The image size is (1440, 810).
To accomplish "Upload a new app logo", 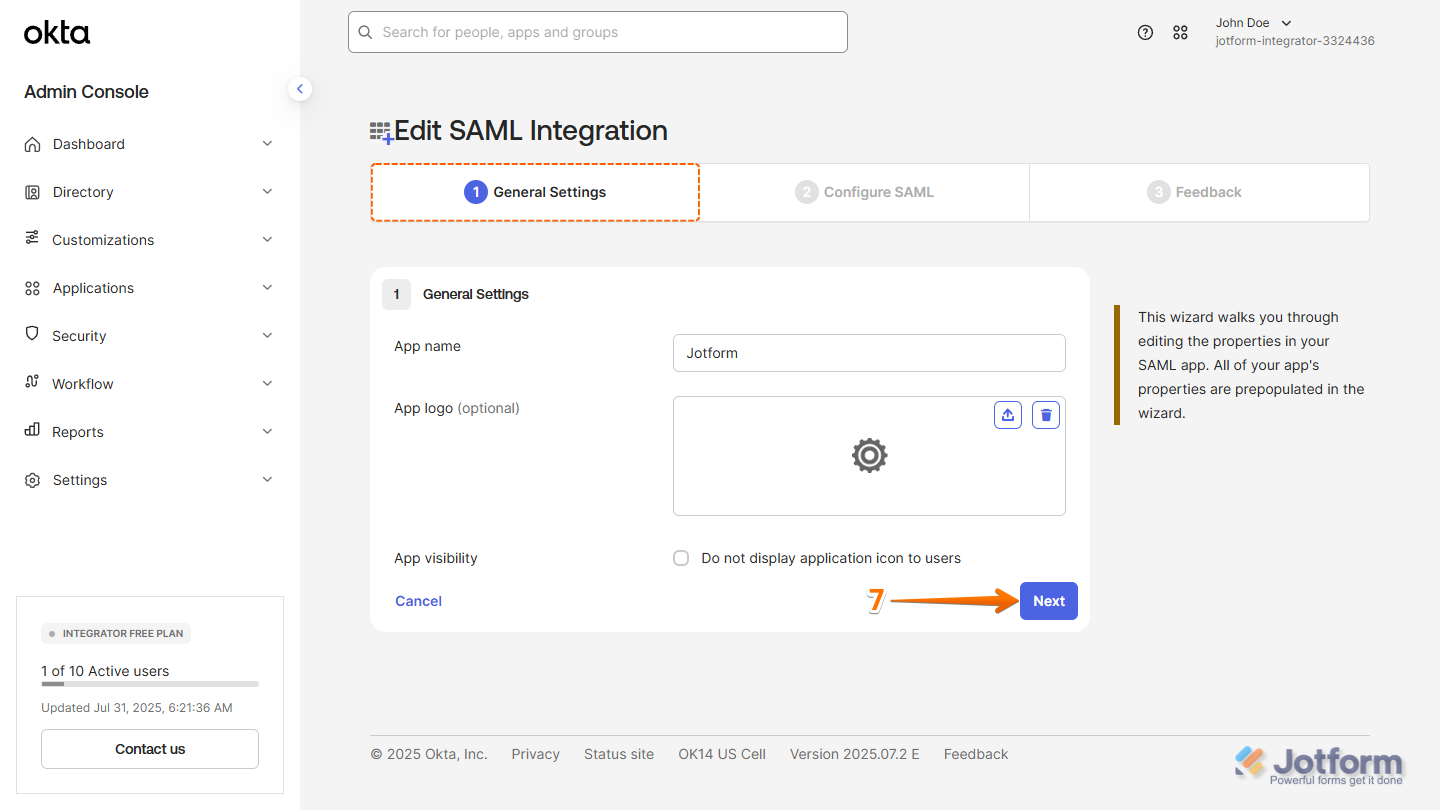I will [x=1008, y=415].
